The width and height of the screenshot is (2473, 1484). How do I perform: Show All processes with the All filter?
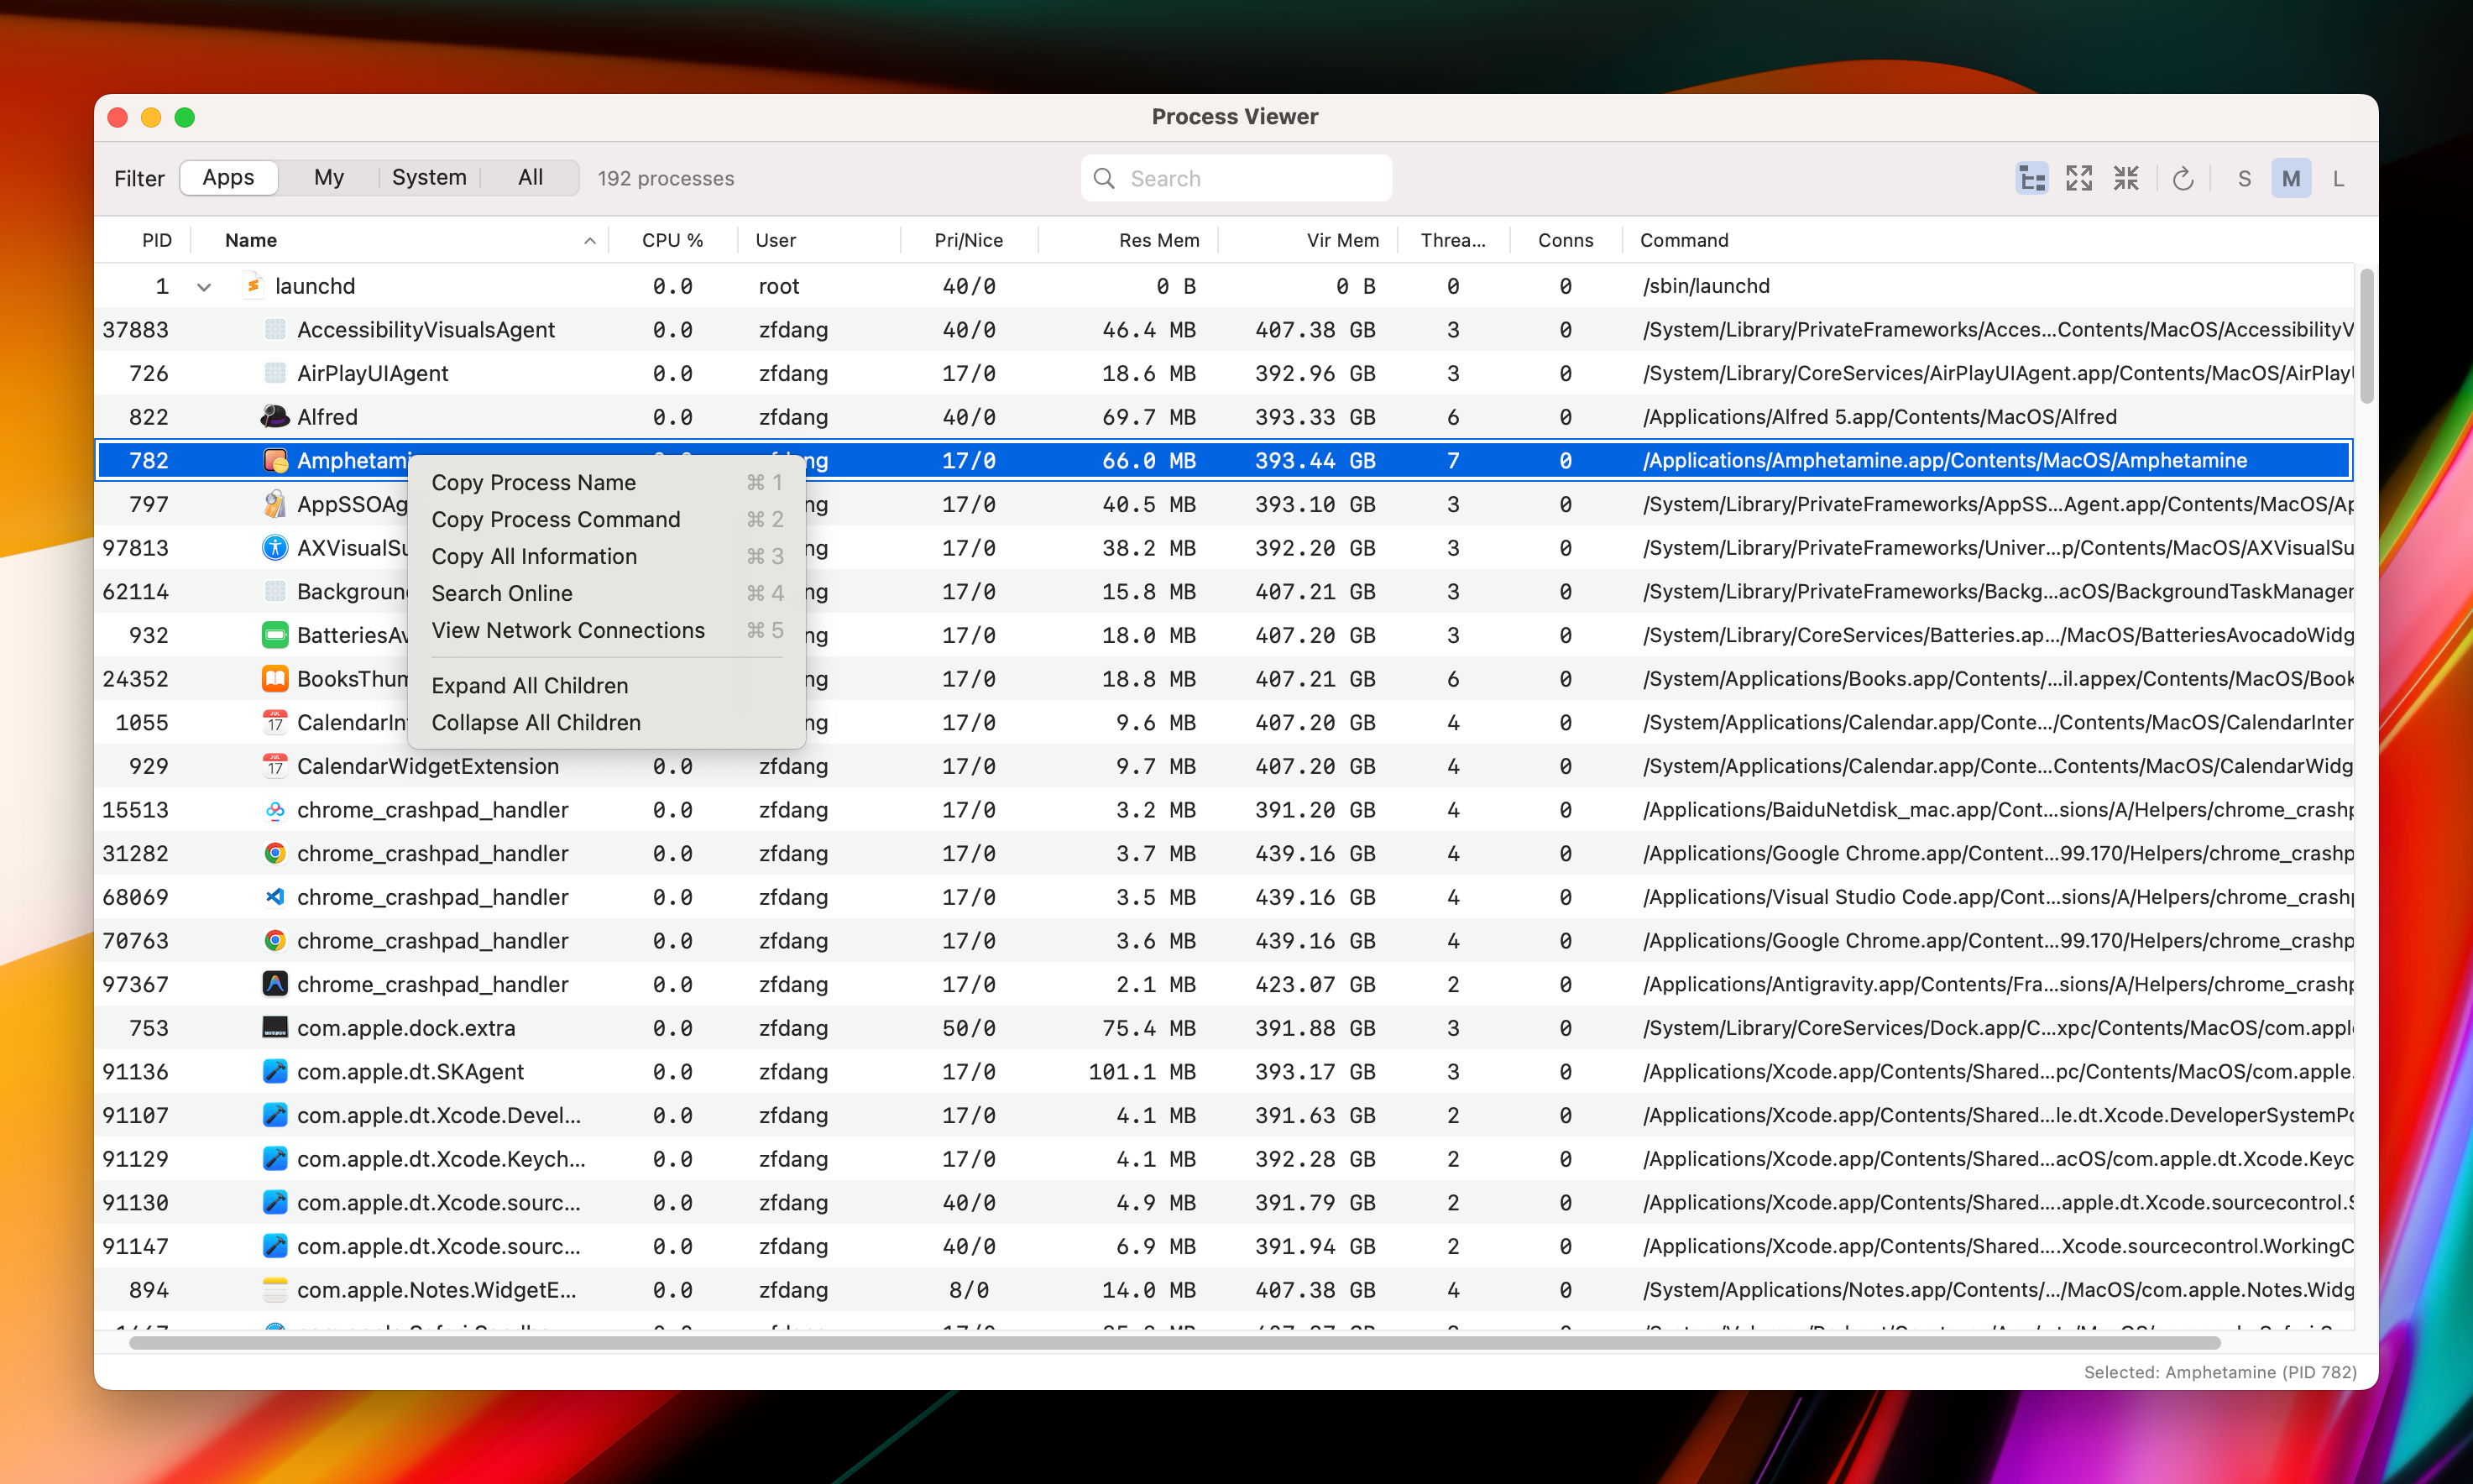[530, 178]
